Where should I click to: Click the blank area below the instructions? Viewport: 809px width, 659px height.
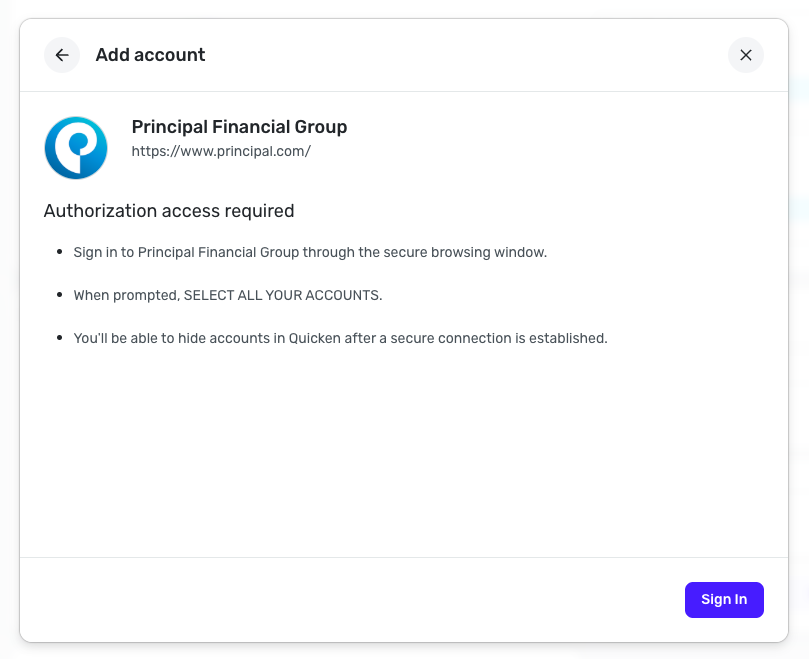coord(400,450)
